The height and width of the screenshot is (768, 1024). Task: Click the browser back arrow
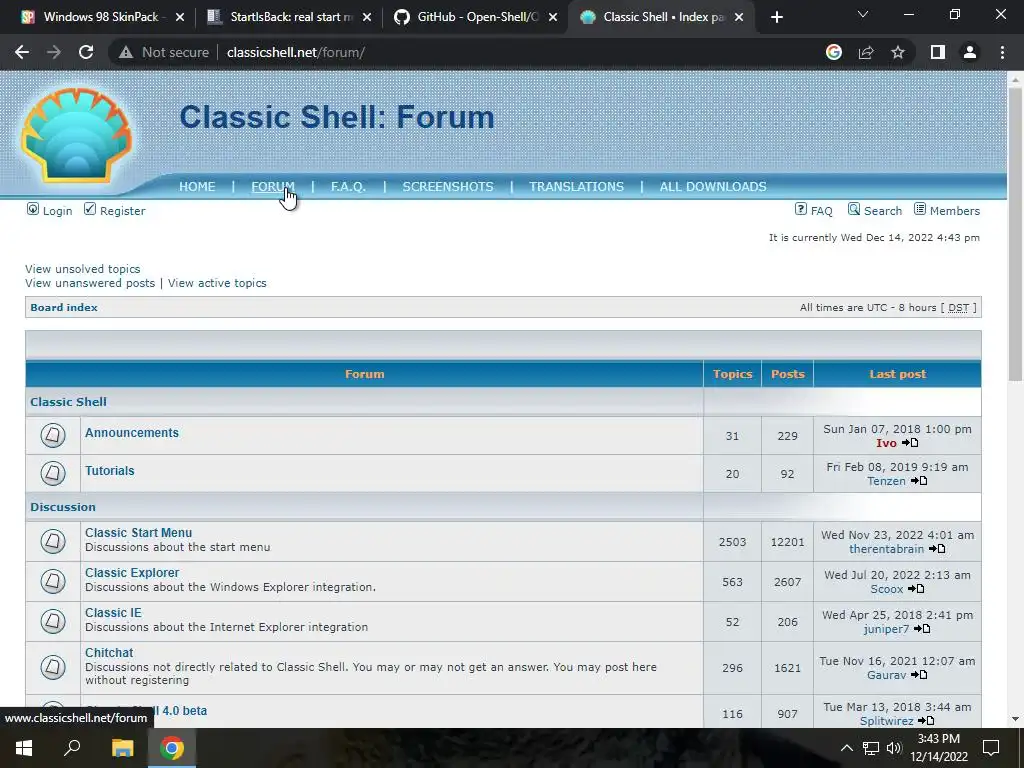(22, 52)
